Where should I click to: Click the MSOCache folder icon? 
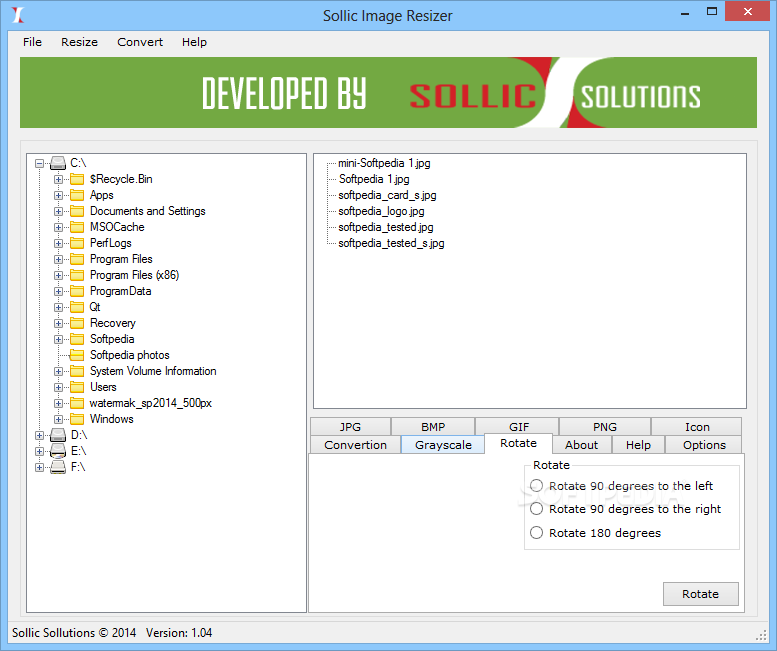click(x=77, y=227)
